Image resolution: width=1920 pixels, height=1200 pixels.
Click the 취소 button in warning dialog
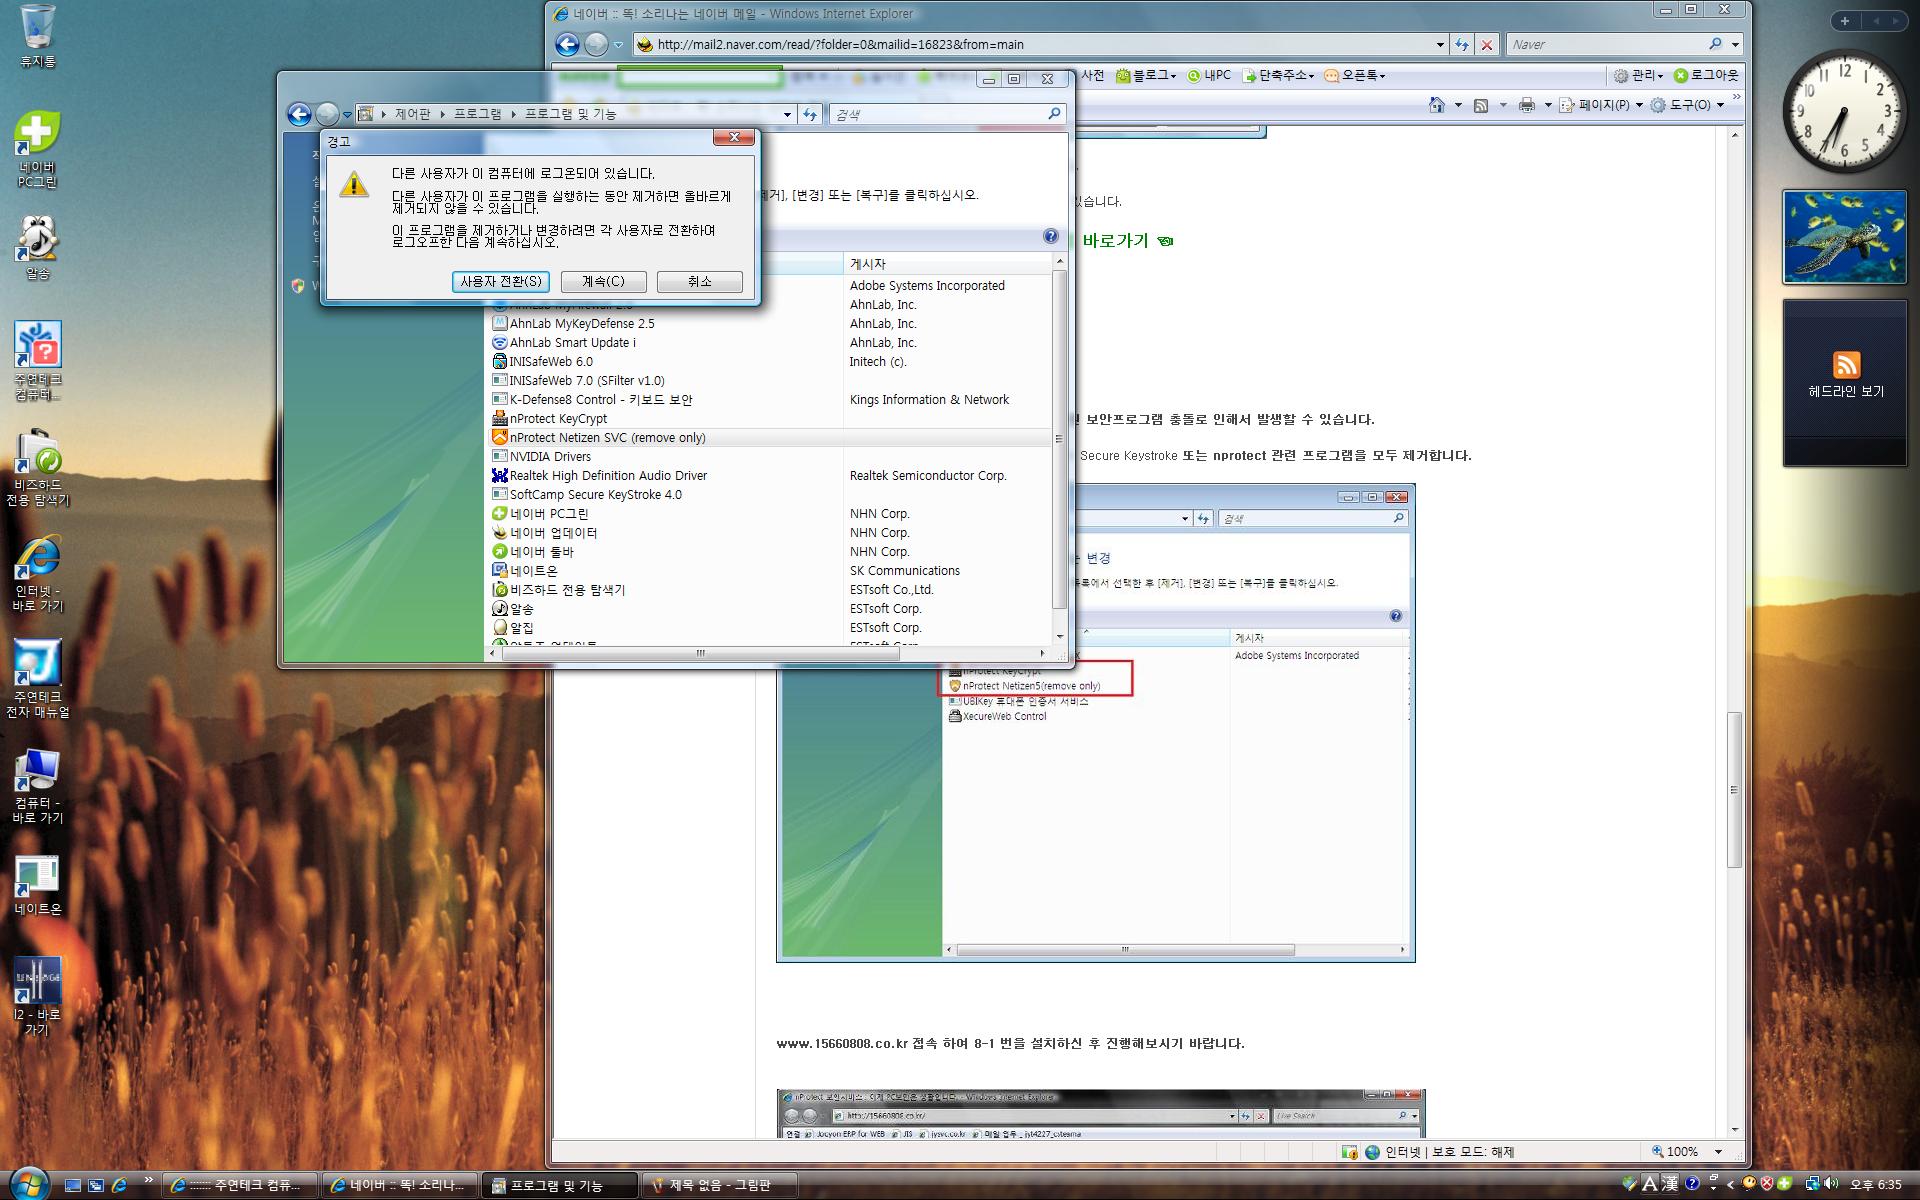click(700, 282)
